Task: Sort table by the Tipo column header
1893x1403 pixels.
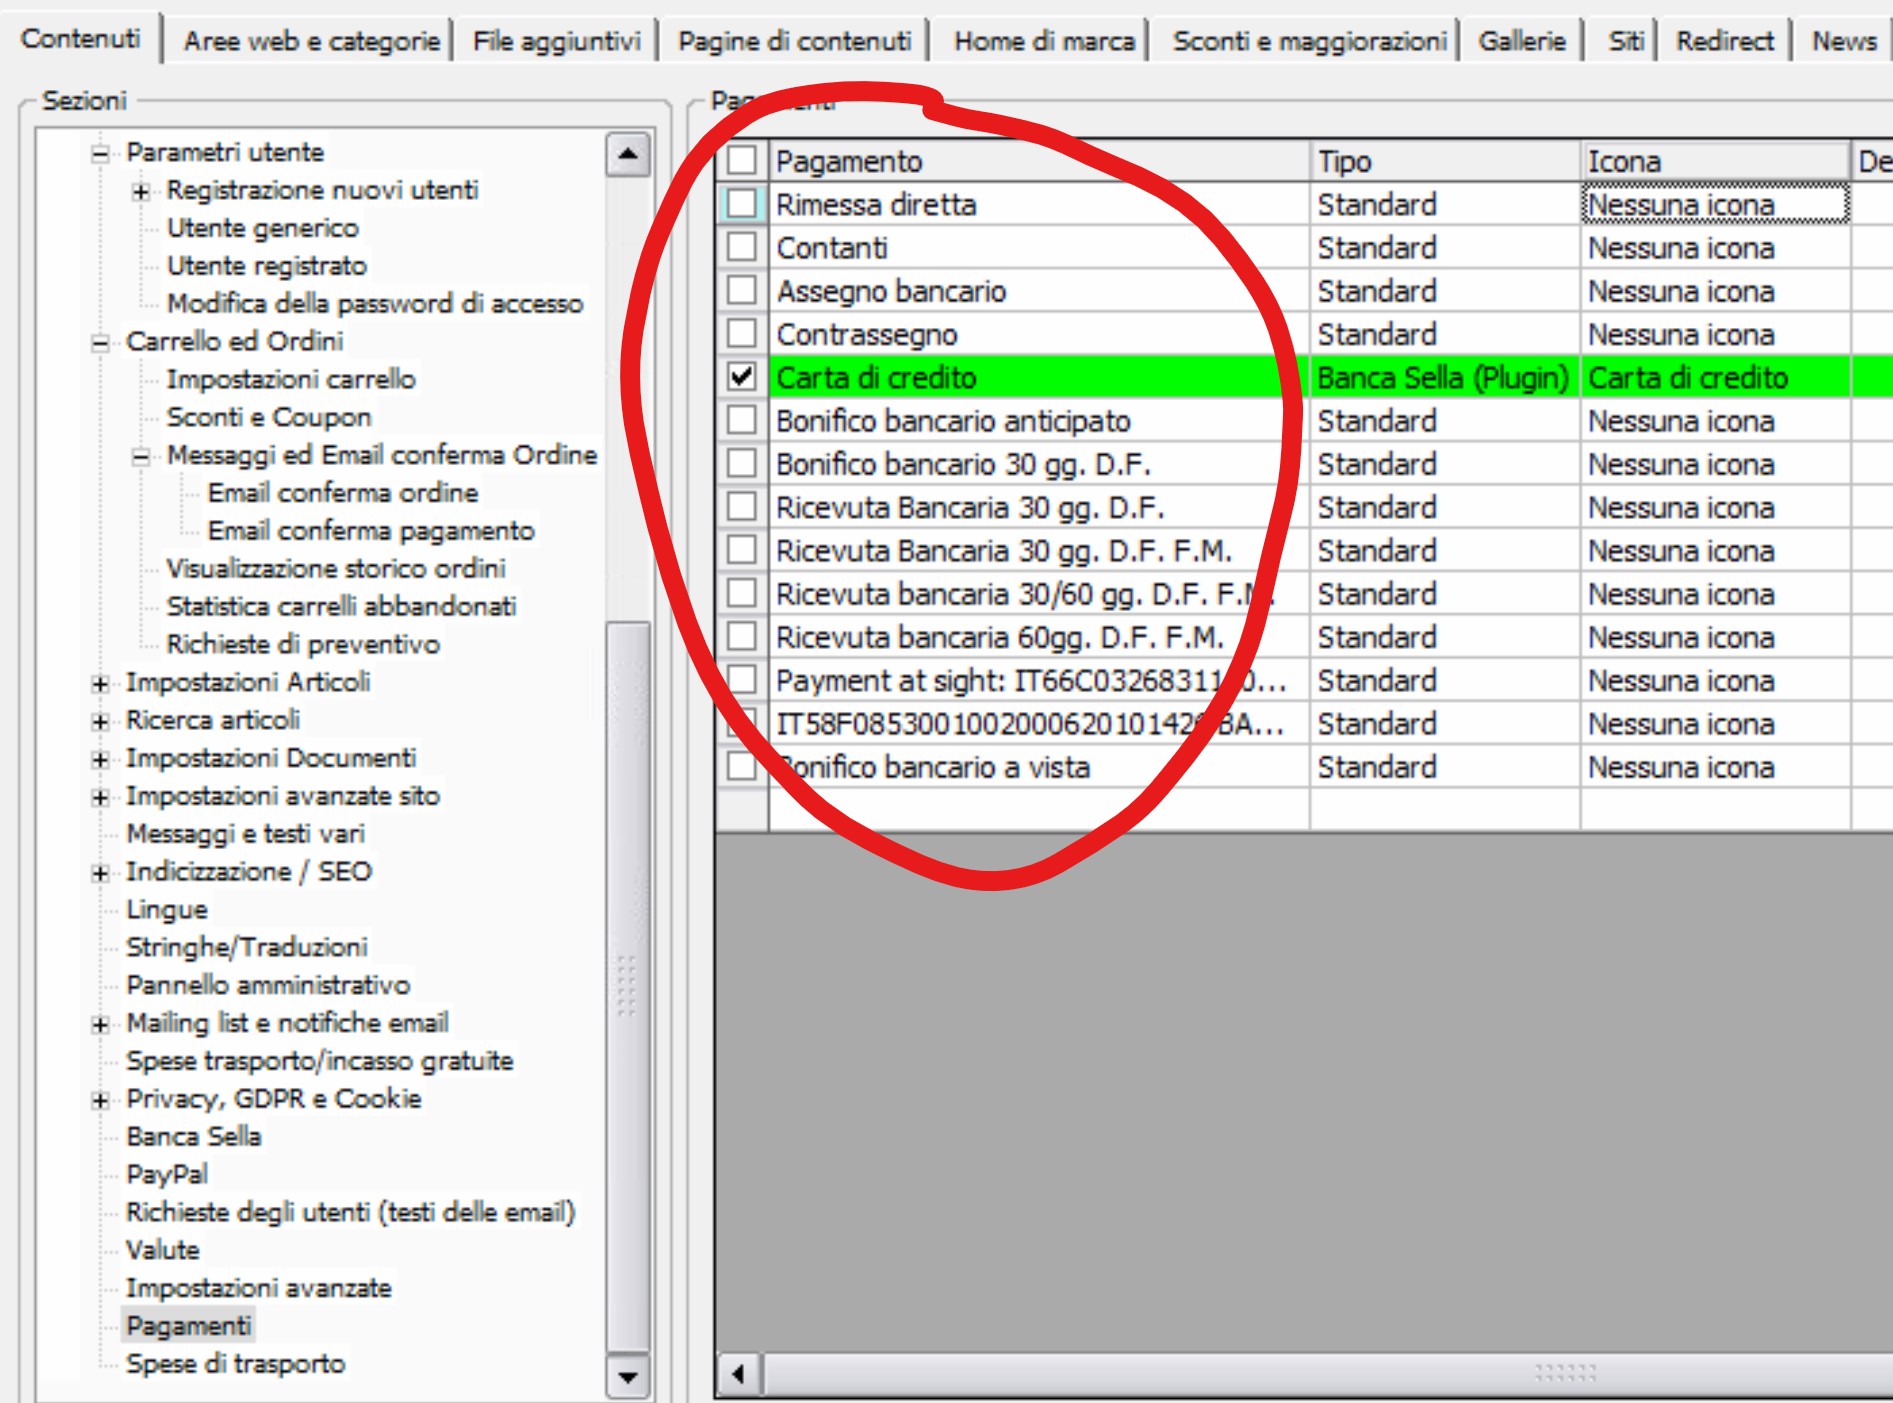Action: [1445, 161]
